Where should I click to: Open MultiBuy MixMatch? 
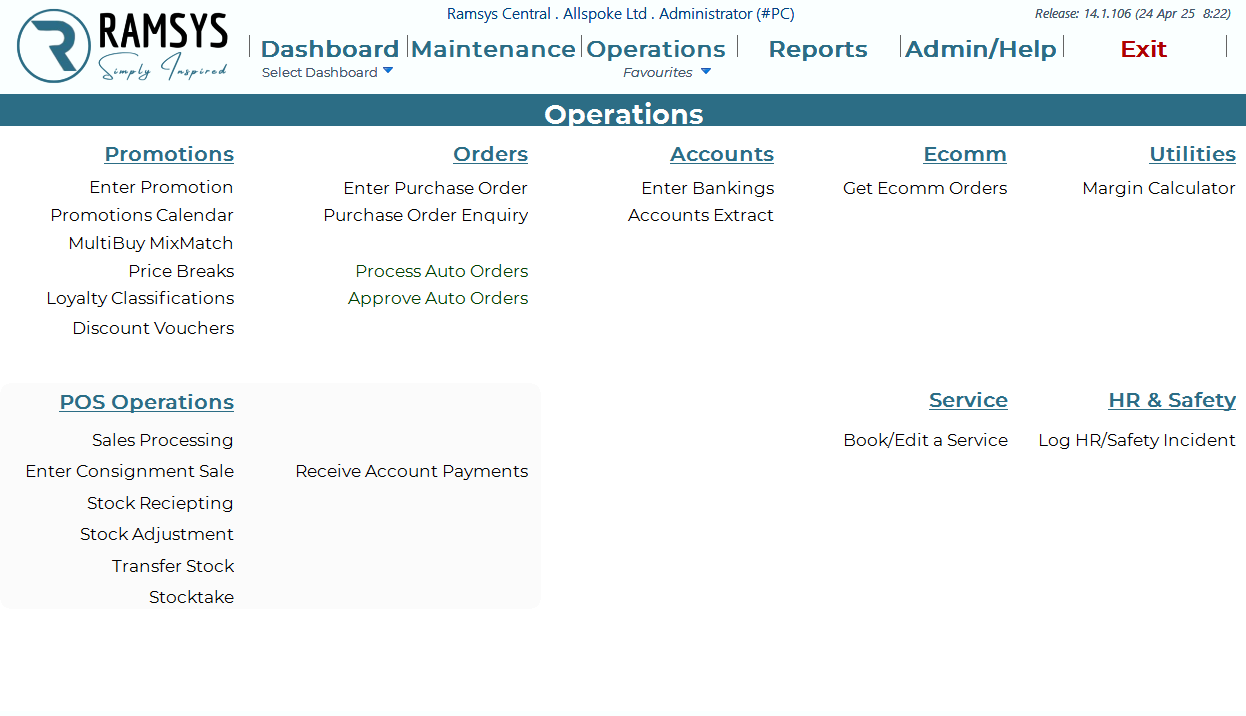point(151,243)
